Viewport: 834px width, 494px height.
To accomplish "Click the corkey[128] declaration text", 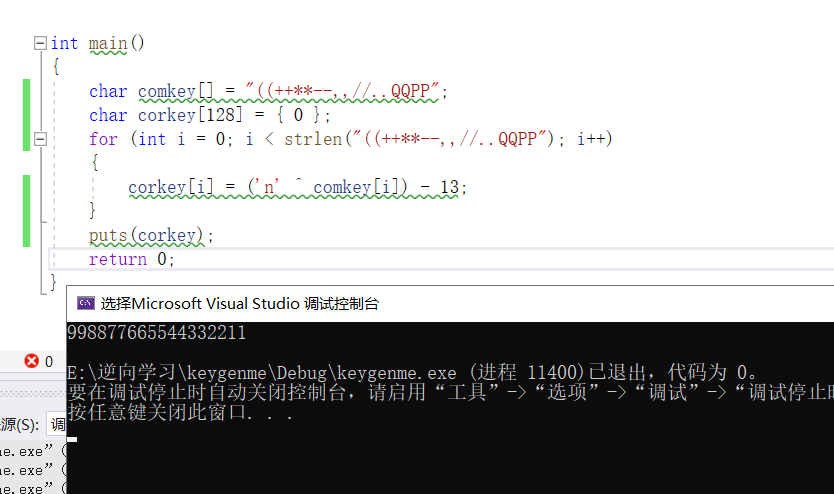I will [190, 115].
